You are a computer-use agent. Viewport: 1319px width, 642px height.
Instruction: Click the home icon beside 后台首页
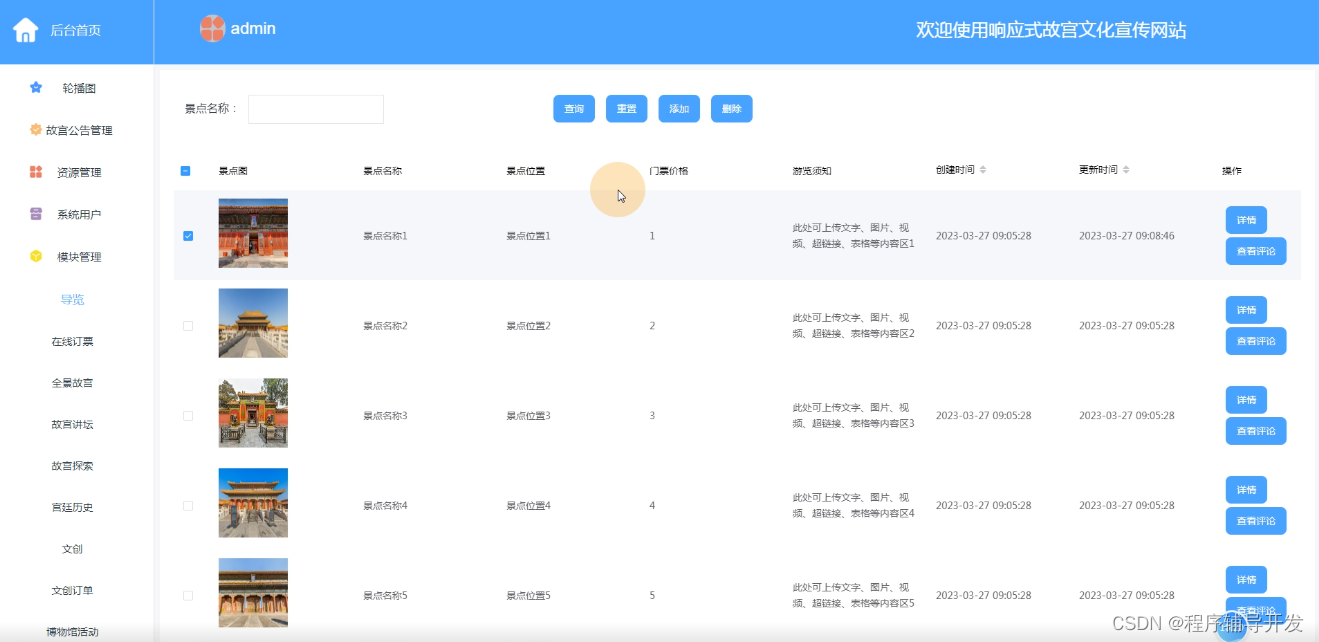(25, 30)
